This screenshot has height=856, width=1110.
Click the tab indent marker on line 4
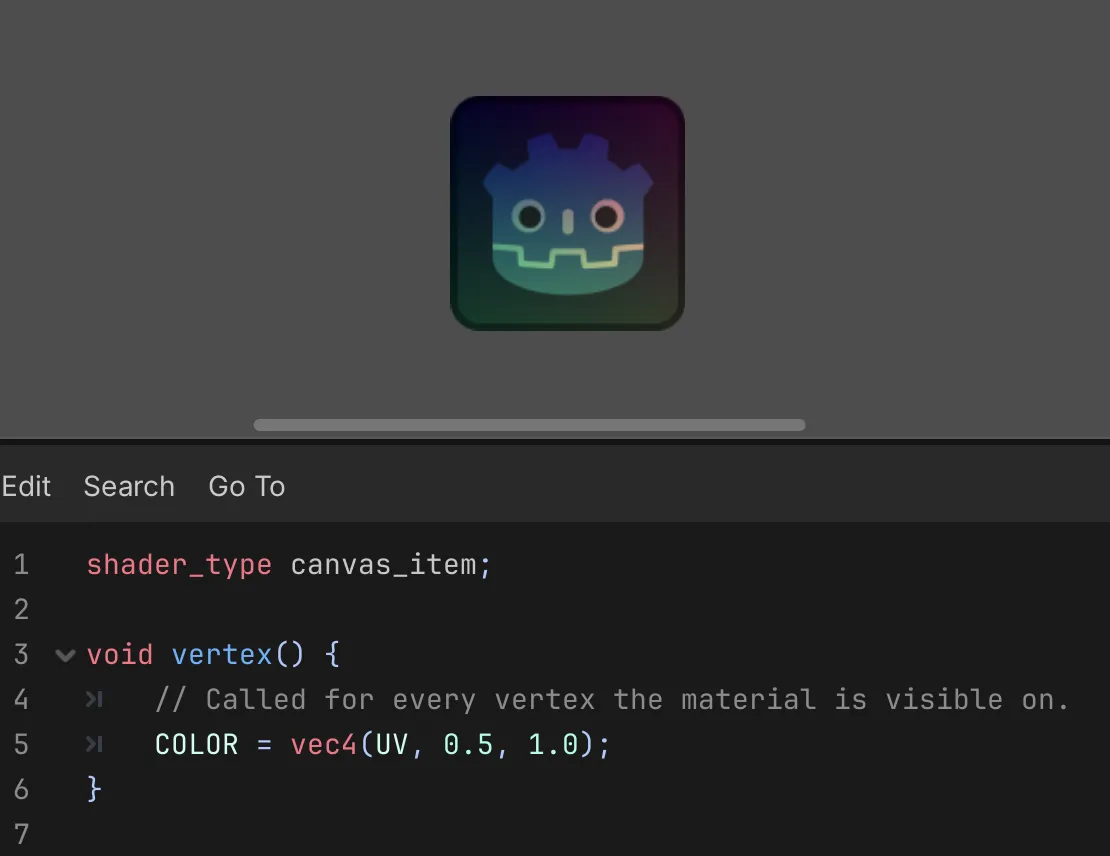94,700
